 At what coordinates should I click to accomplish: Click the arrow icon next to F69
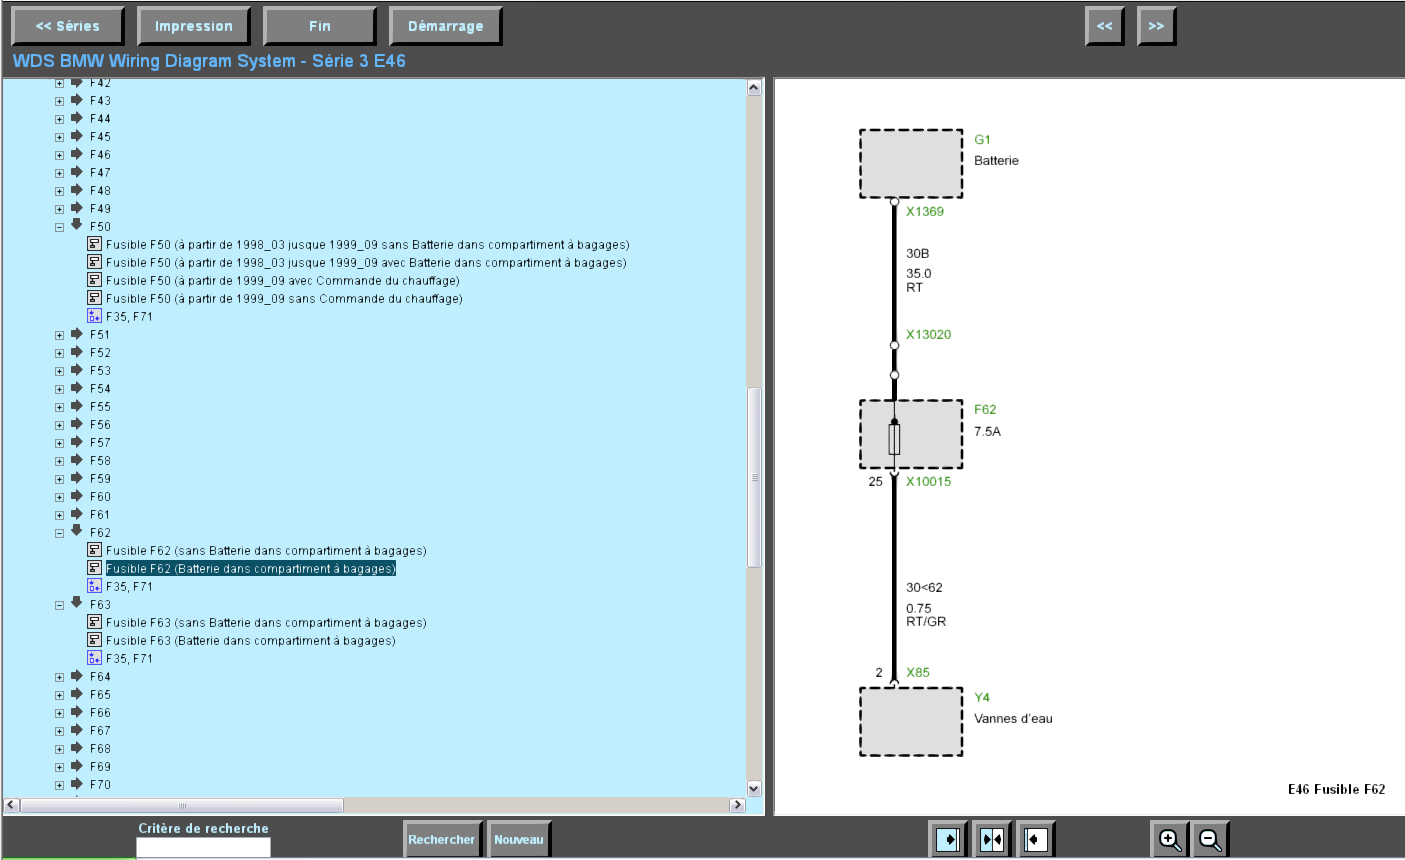(77, 766)
